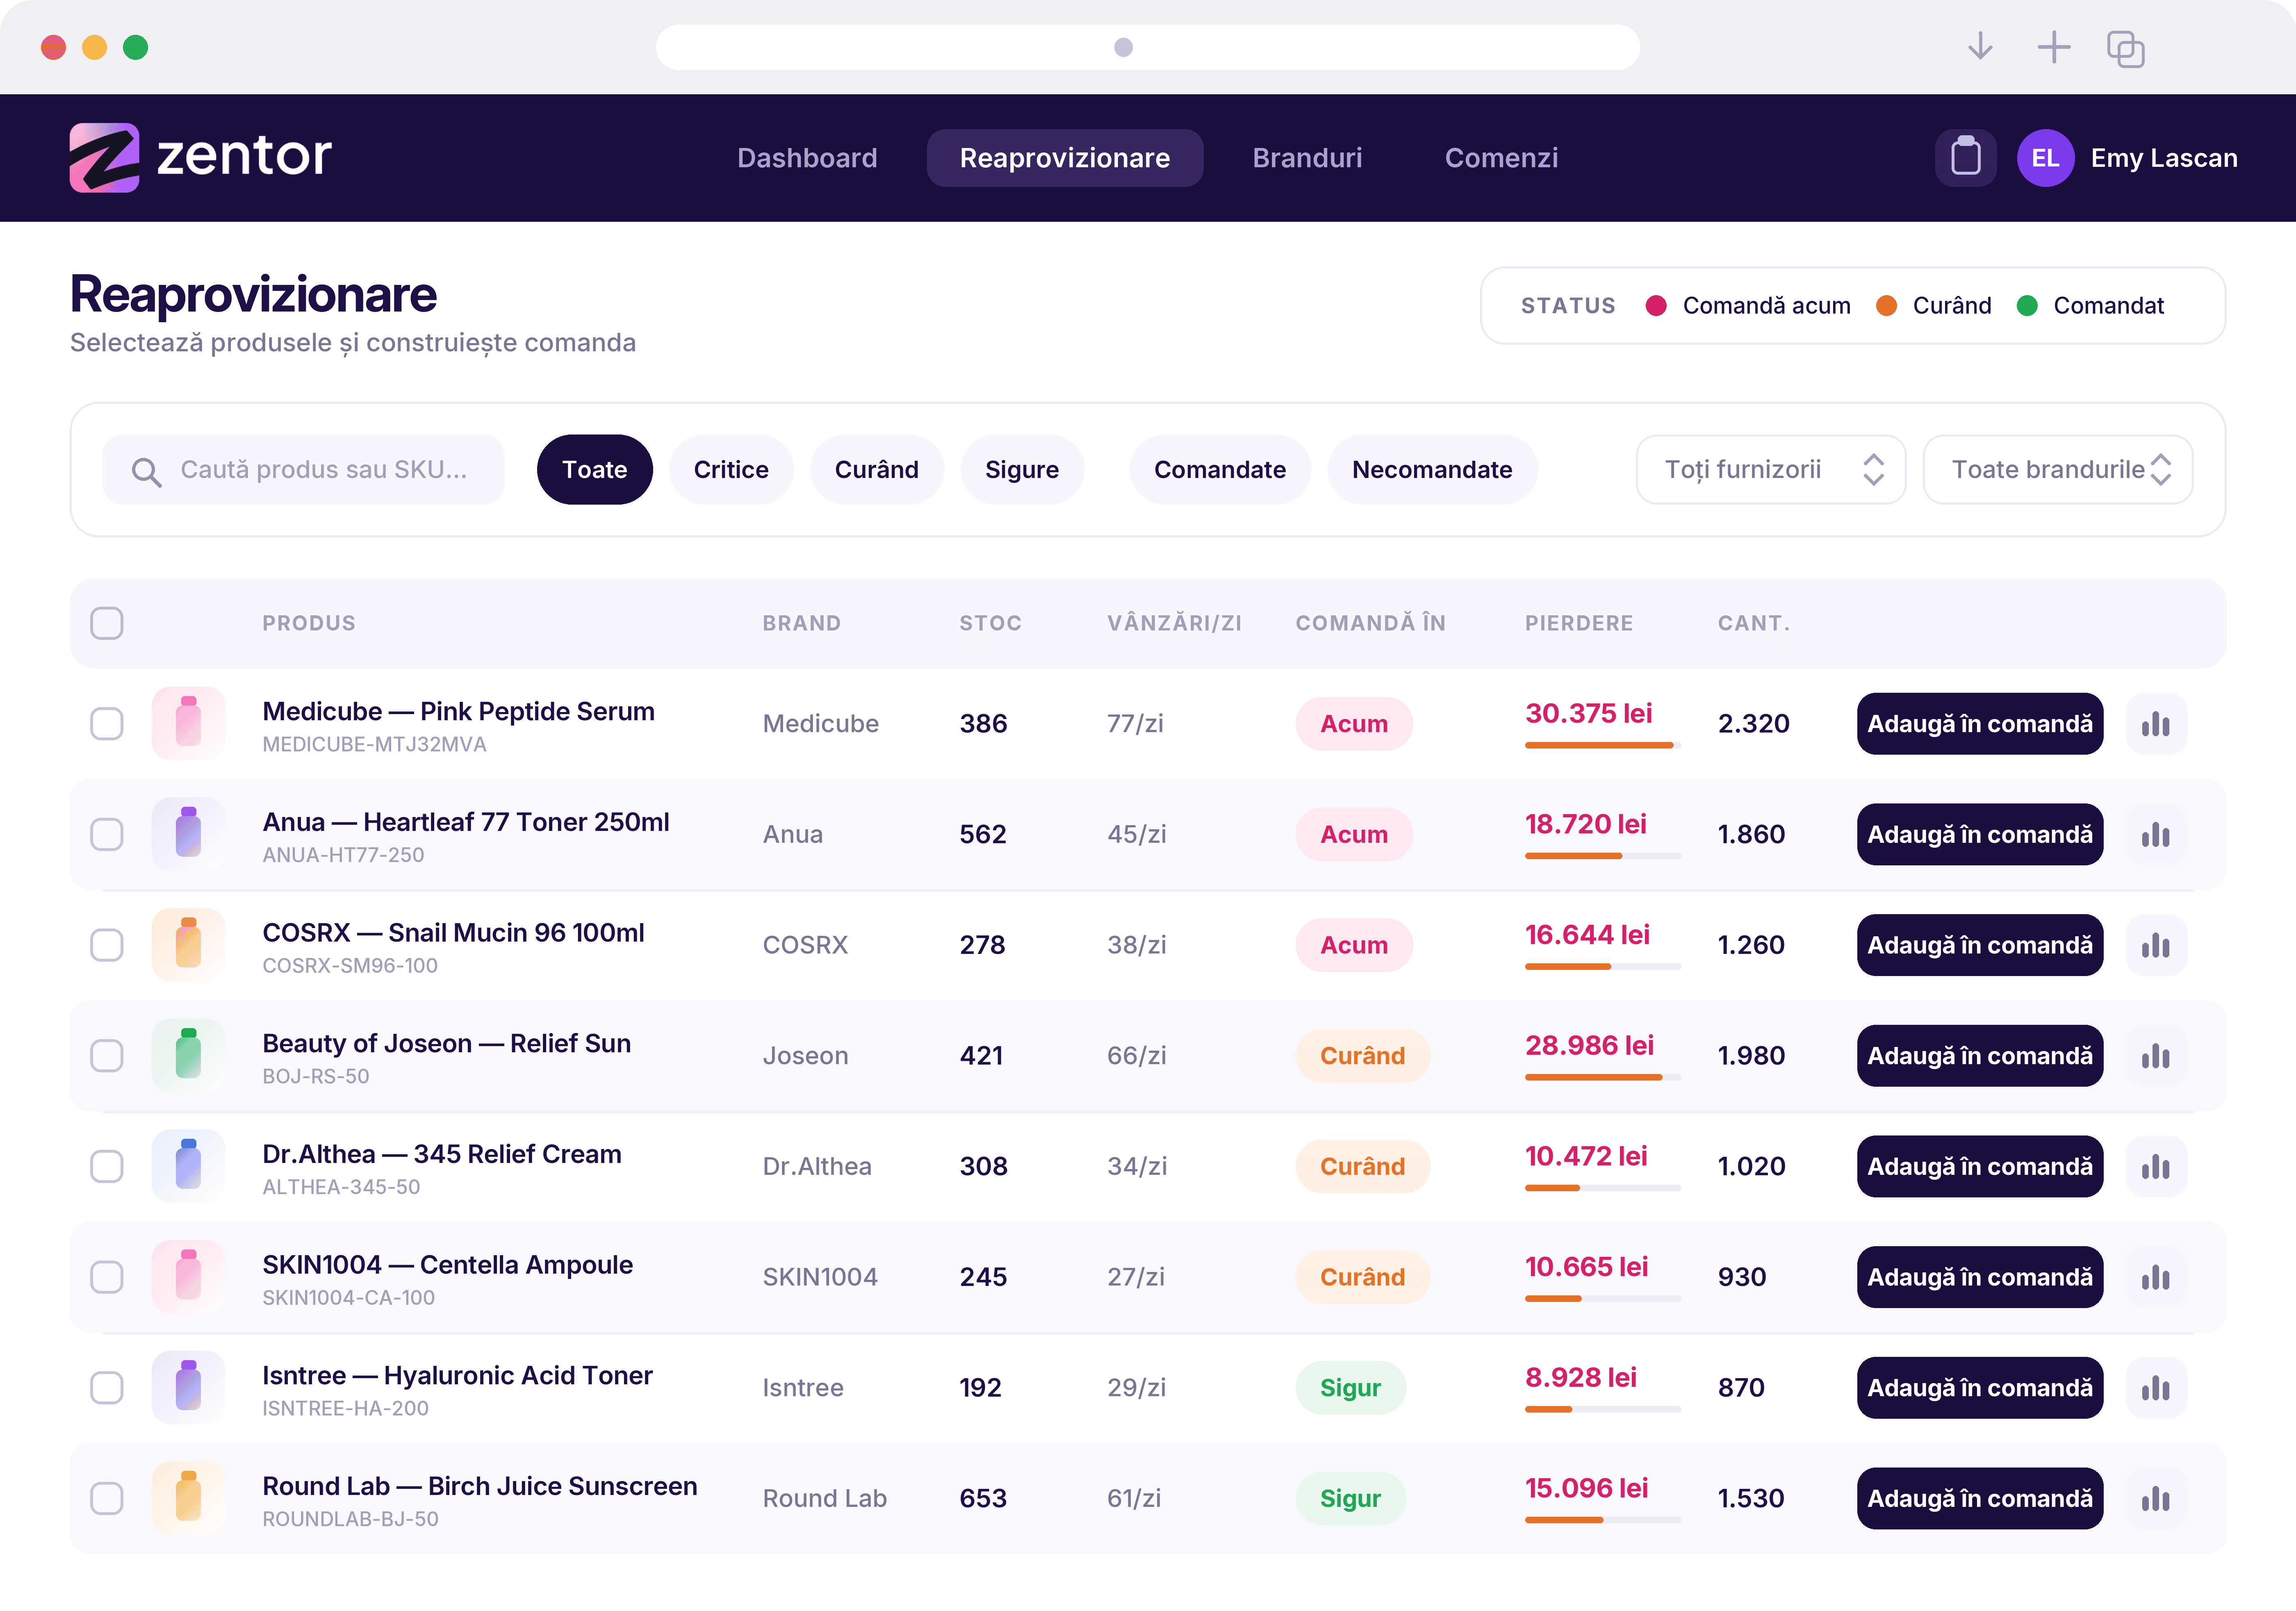Click the Anua purple bottle thumbnail
Viewport: 2296px width, 1611px height.
click(x=188, y=835)
